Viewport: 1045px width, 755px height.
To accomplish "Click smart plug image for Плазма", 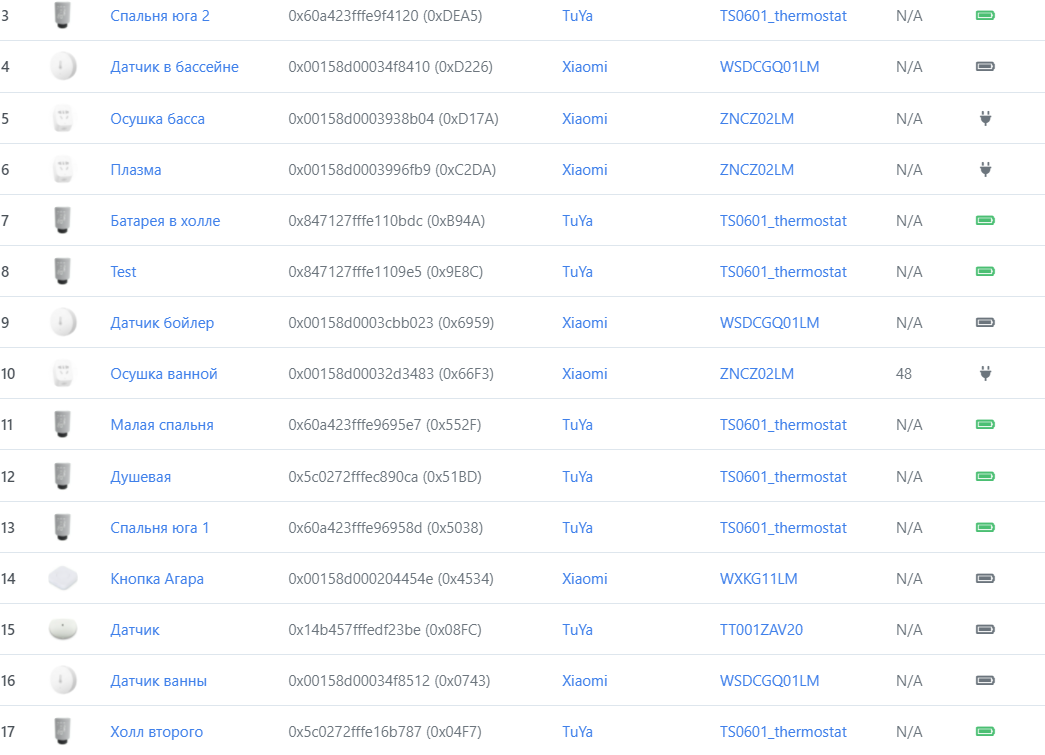I will pos(63,169).
